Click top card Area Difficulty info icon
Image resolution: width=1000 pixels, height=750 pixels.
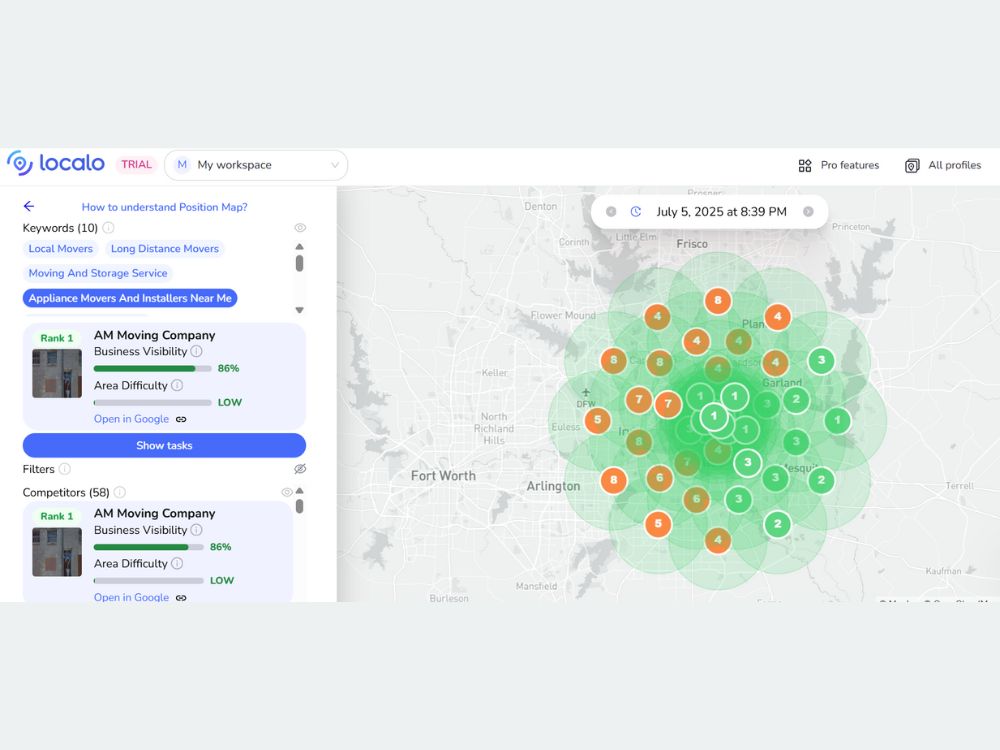(177, 385)
